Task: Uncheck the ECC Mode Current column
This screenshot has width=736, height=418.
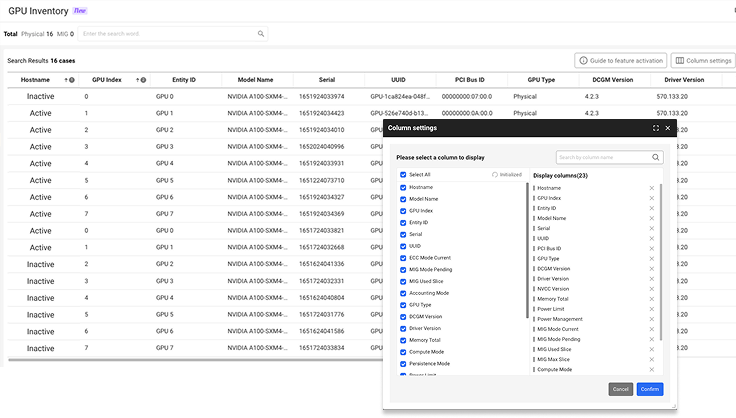Action: 403,258
